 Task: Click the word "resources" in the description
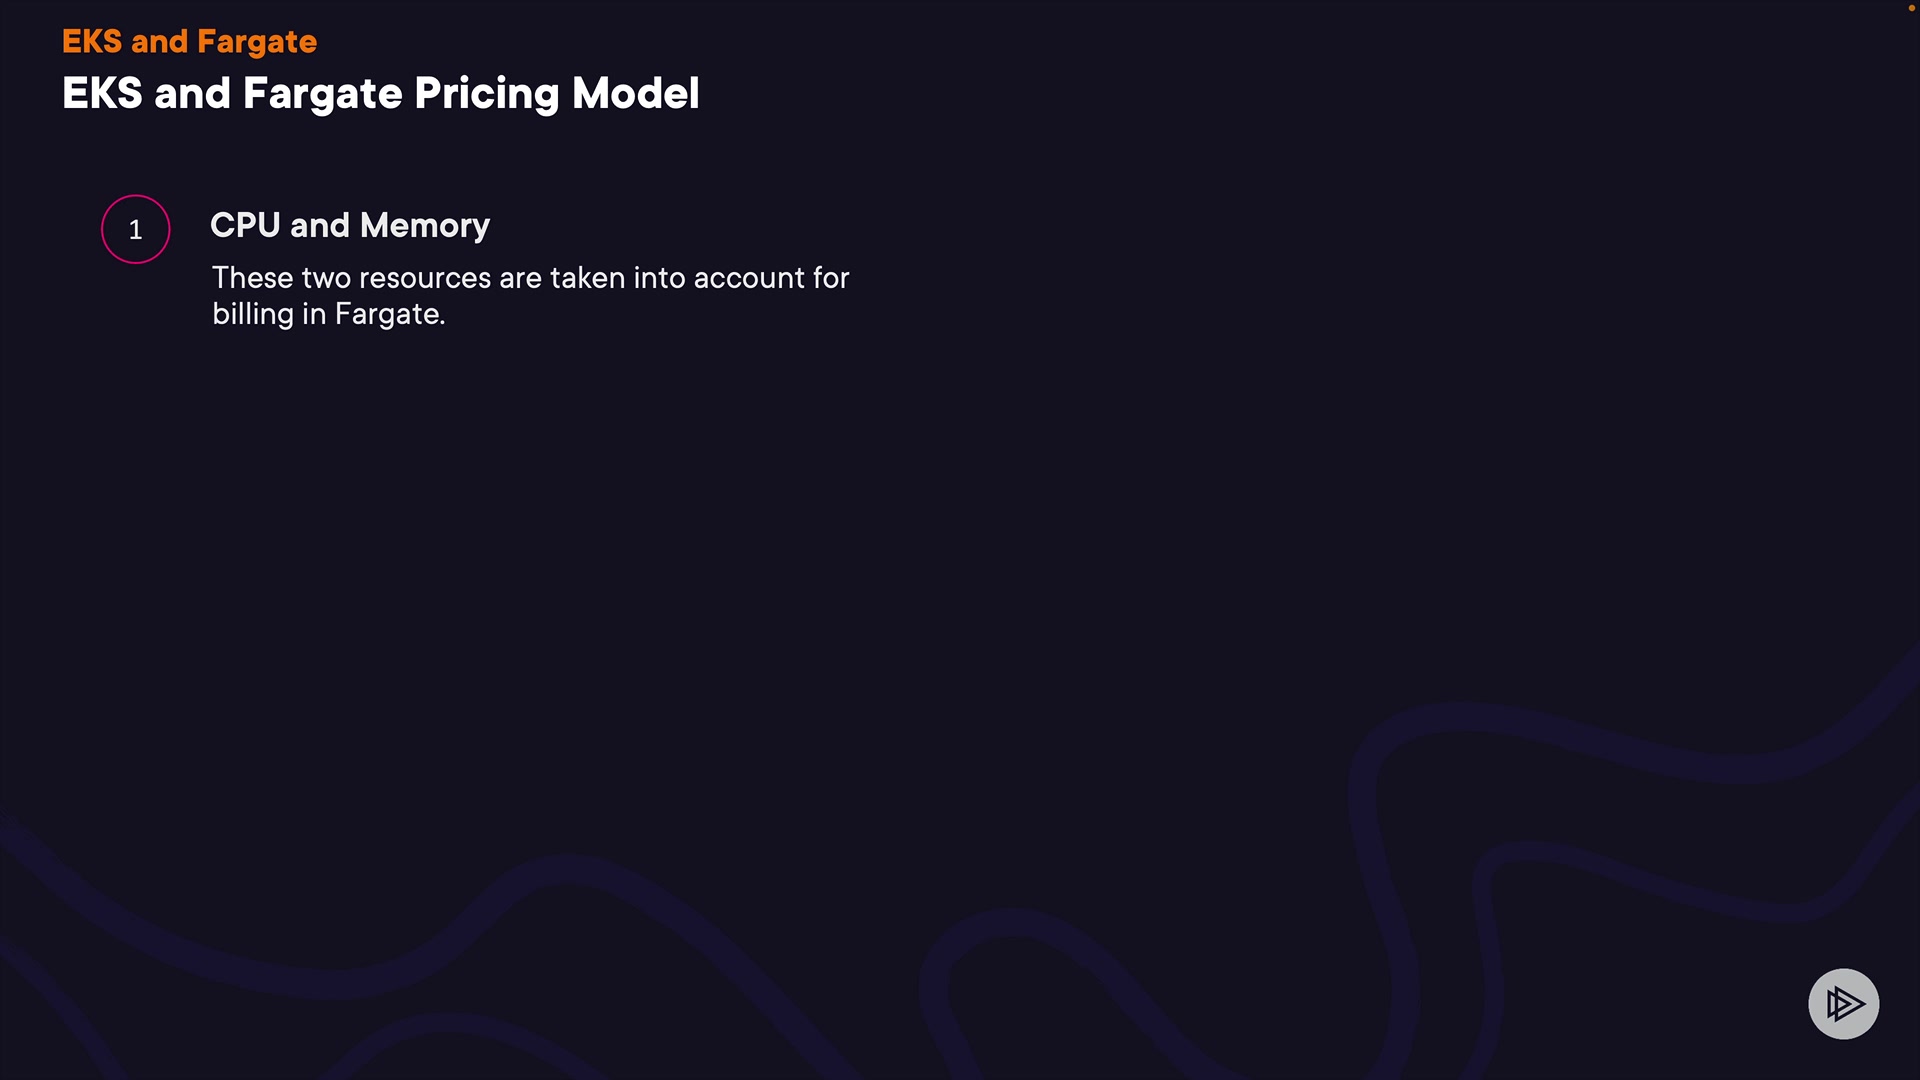[425, 278]
